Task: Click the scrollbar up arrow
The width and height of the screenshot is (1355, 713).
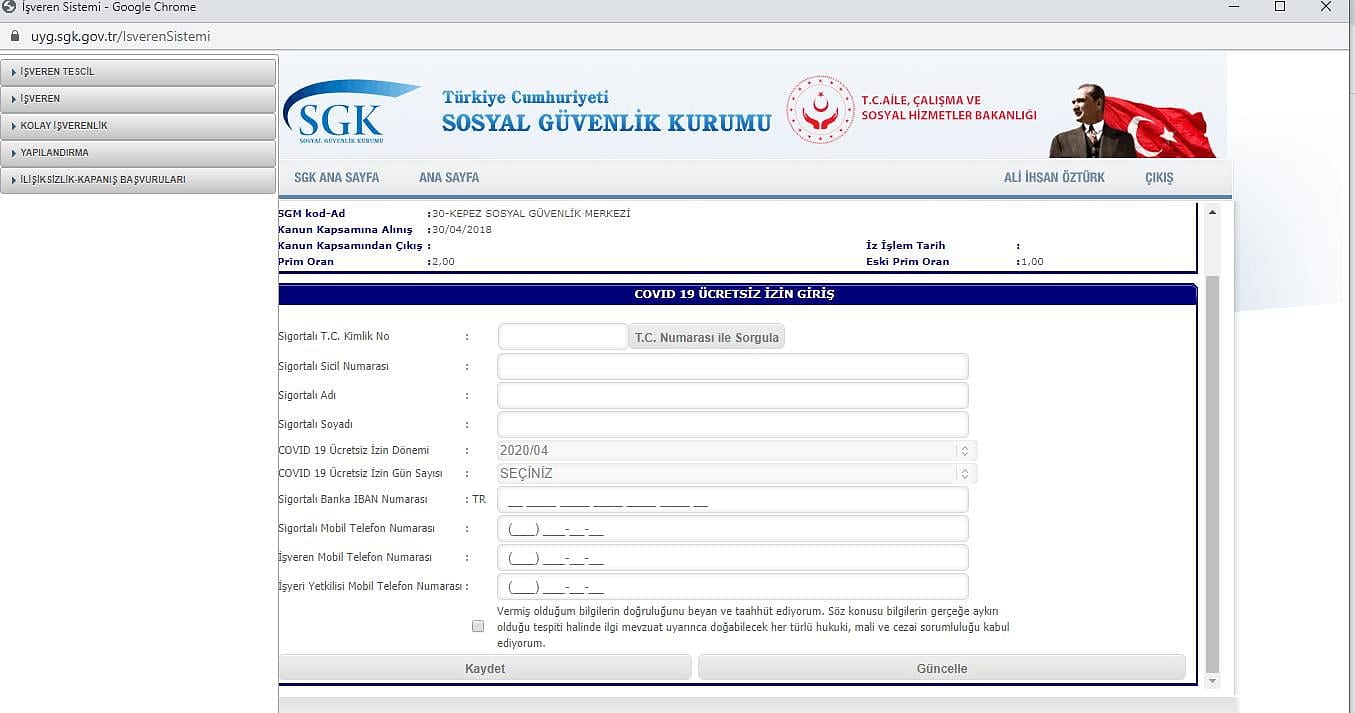Action: [1213, 212]
